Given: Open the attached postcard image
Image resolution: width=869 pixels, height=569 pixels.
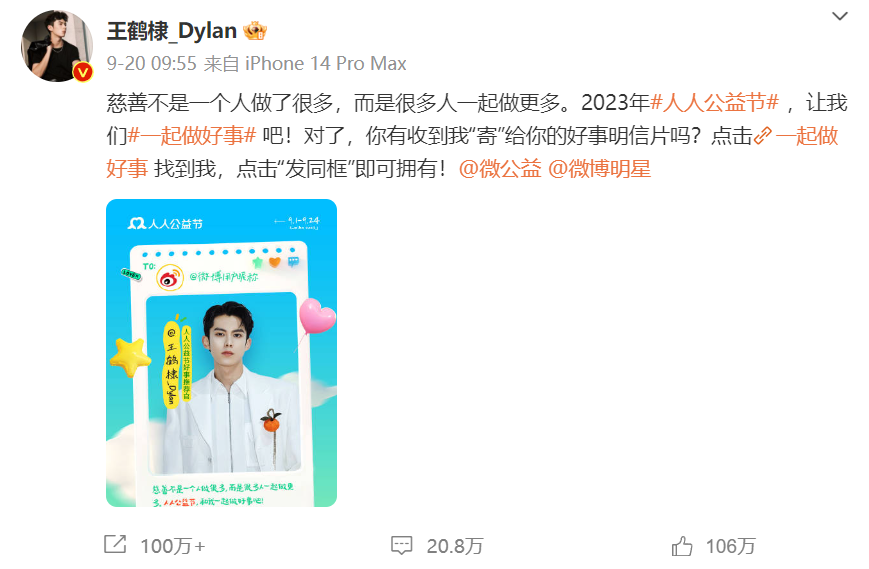Looking at the screenshot, I should (x=221, y=353).
